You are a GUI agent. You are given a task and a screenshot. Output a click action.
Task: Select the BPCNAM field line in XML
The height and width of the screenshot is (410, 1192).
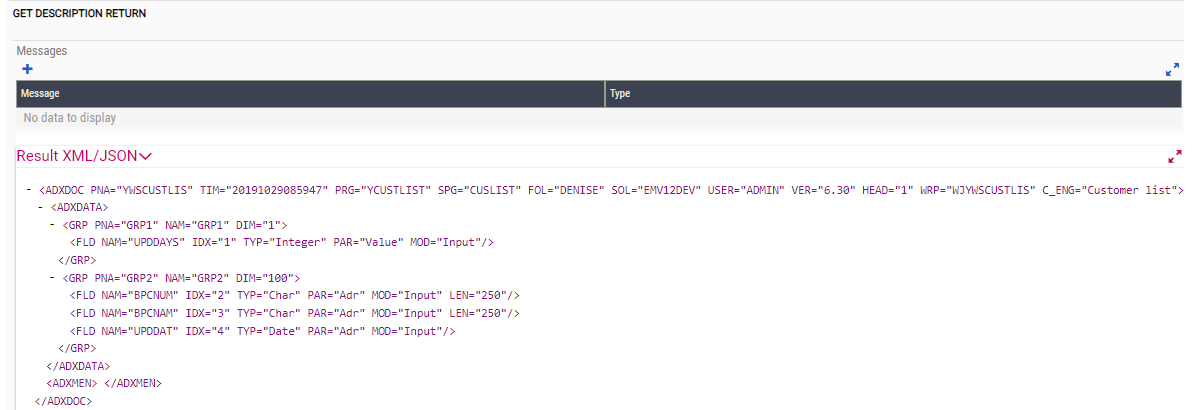[x=295, y=313]
